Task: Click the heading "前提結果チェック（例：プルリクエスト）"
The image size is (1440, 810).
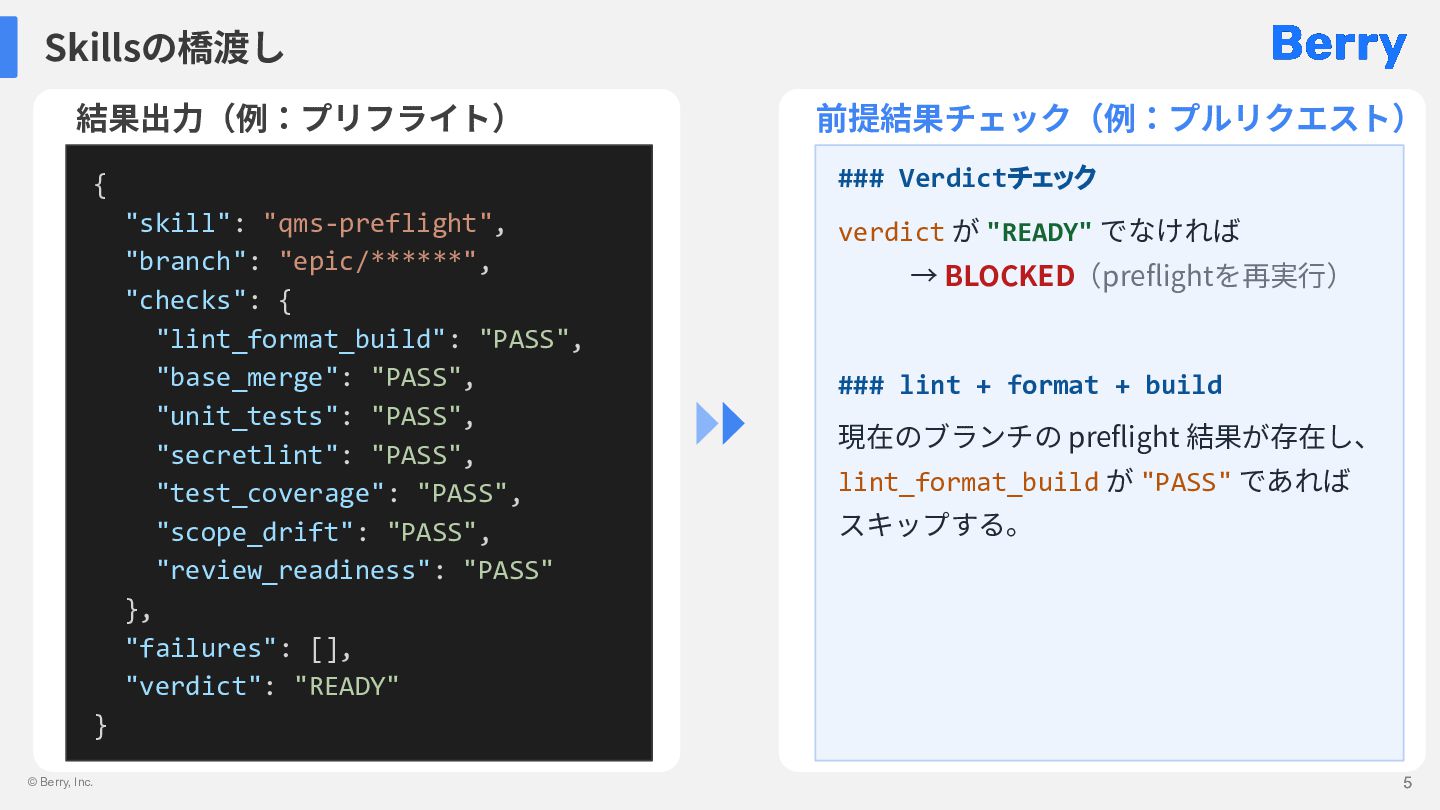Action: (1113, 118)
